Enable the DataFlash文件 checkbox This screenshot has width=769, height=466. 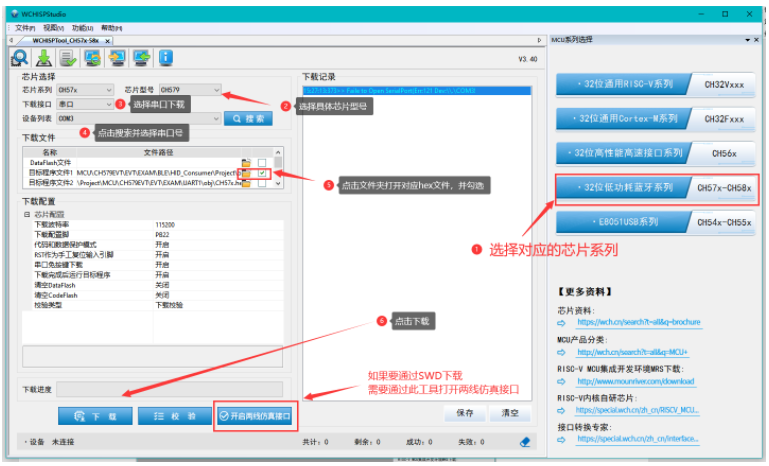262,163
